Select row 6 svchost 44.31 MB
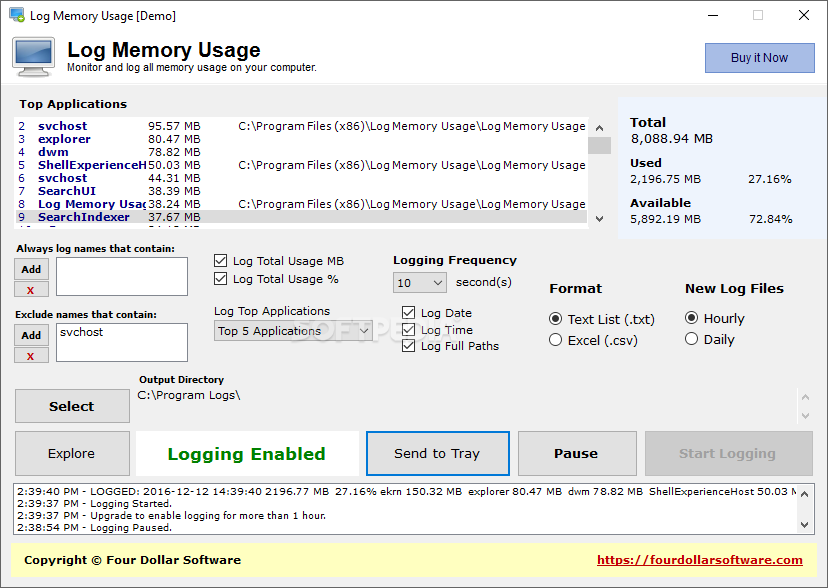Image resolution: width=828 pixels, height=588 pixels. tap(301, 178)
